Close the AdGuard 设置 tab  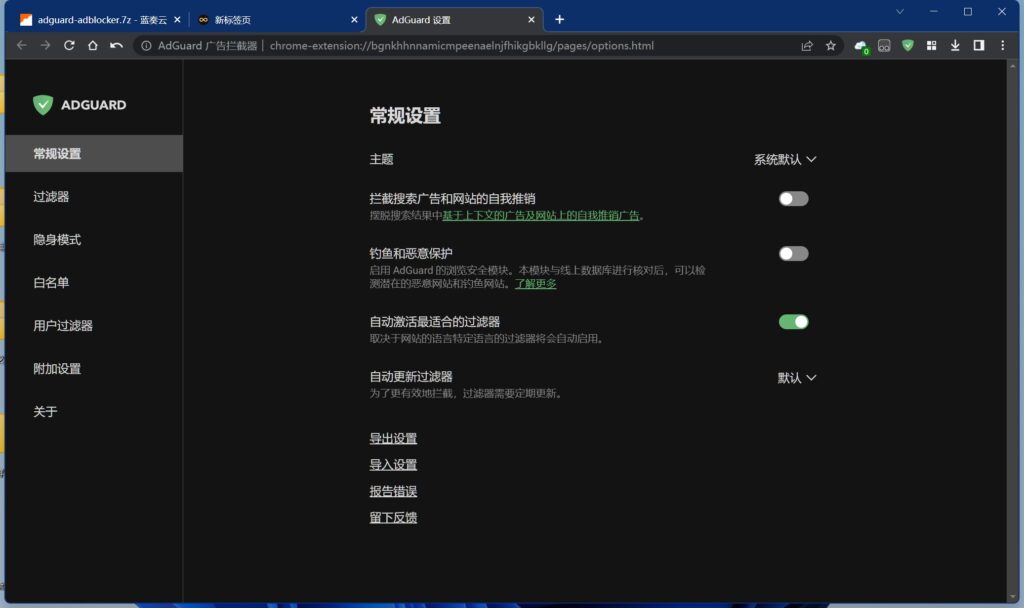tap(531, 20)
